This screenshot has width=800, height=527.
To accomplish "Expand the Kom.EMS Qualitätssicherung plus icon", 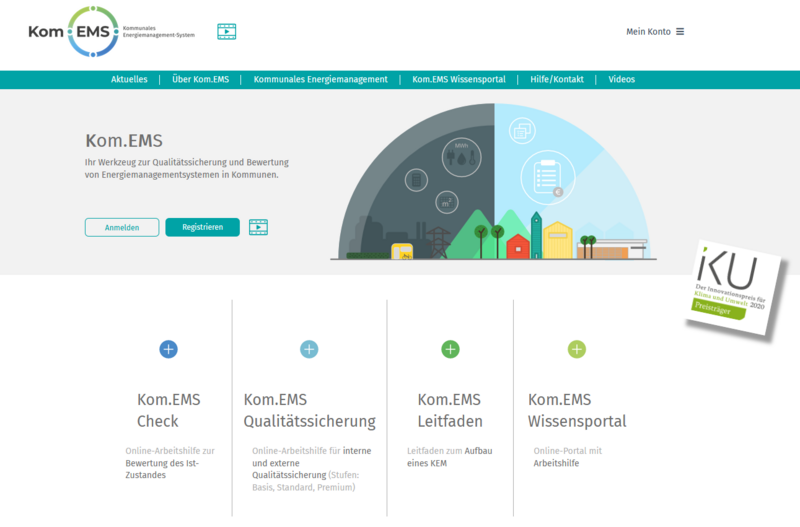I will [x=309, y=349].
